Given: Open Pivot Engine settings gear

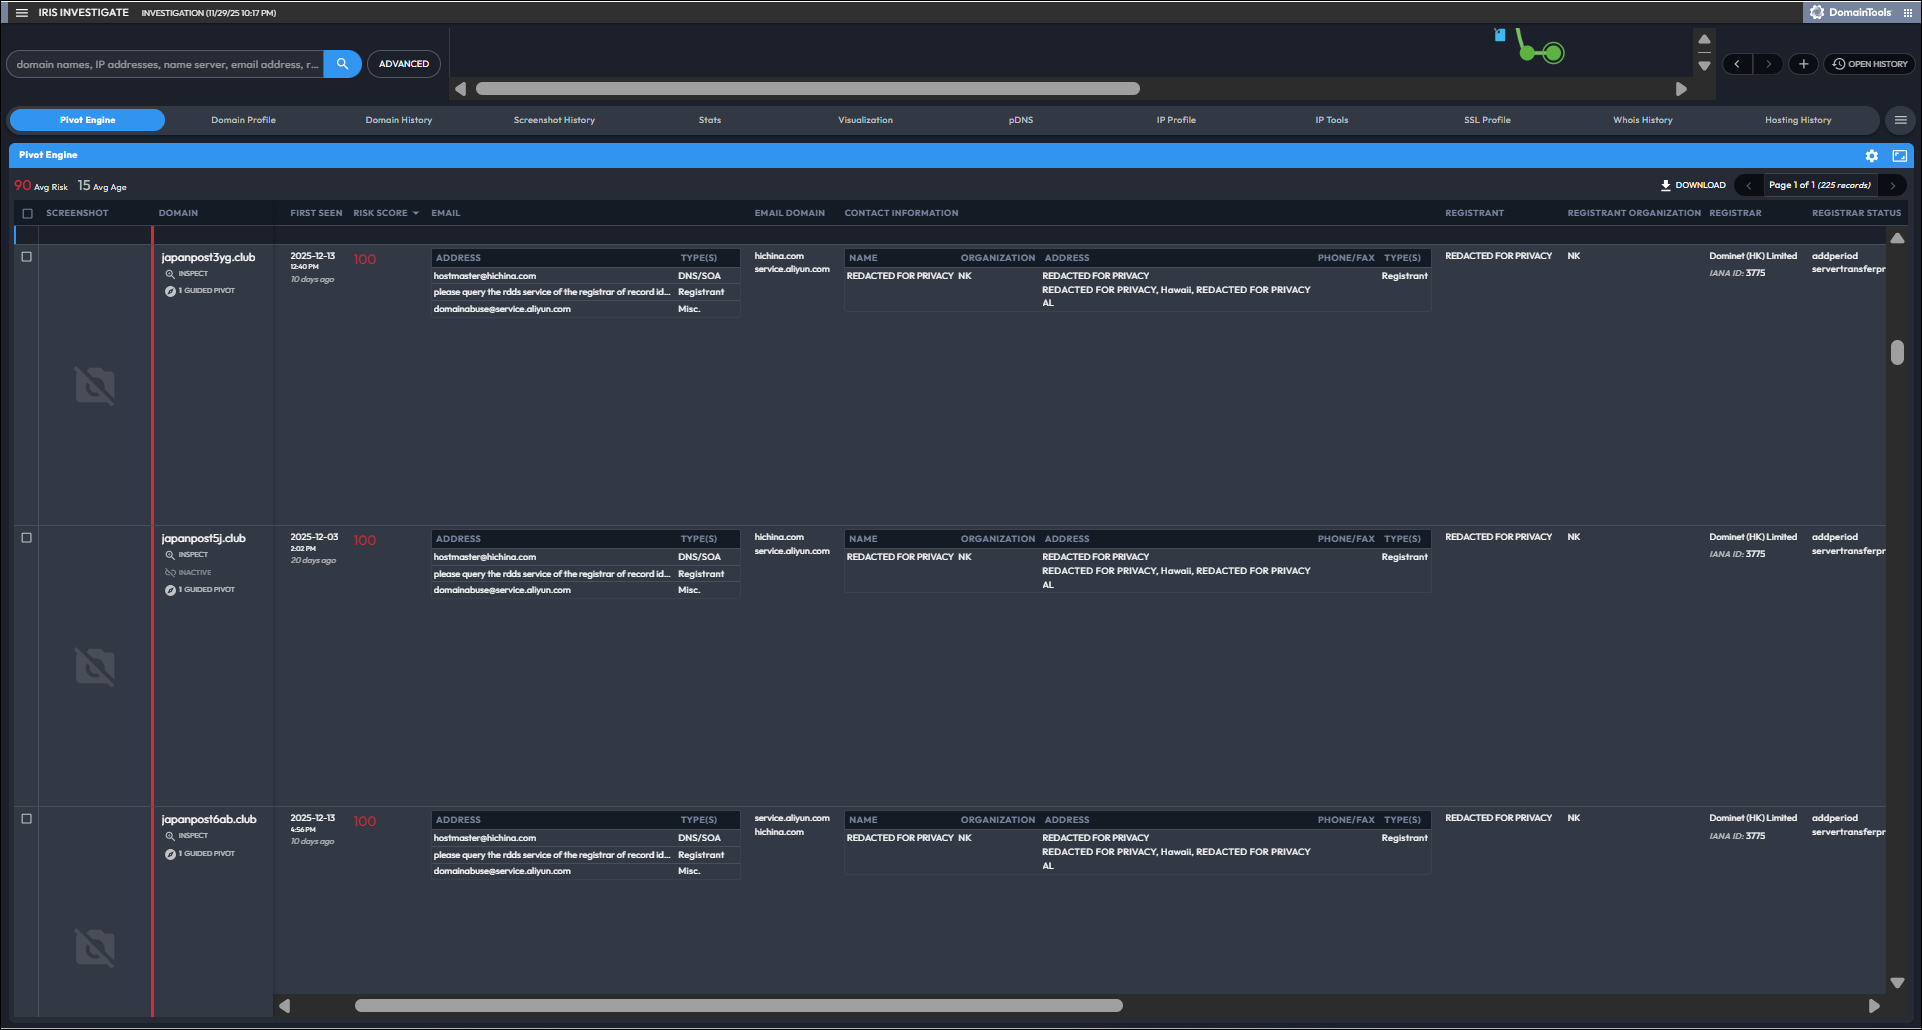Looking at the screenshot, I should [1871, 156].
